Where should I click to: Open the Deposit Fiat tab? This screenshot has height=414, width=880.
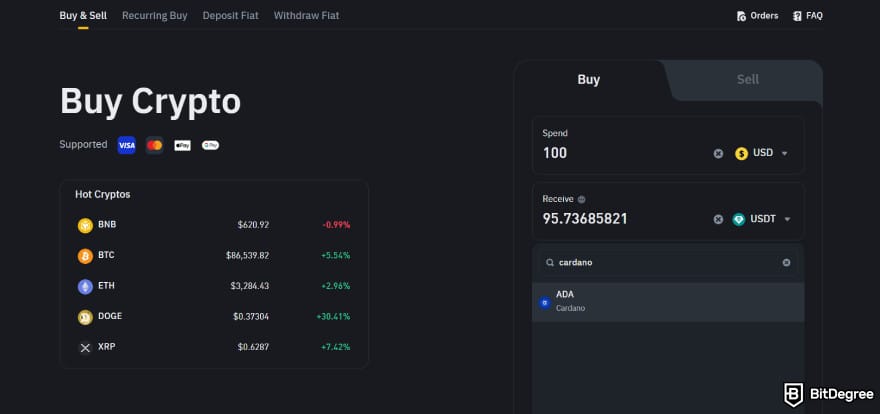pyautogui.click(x=231, y=16)
